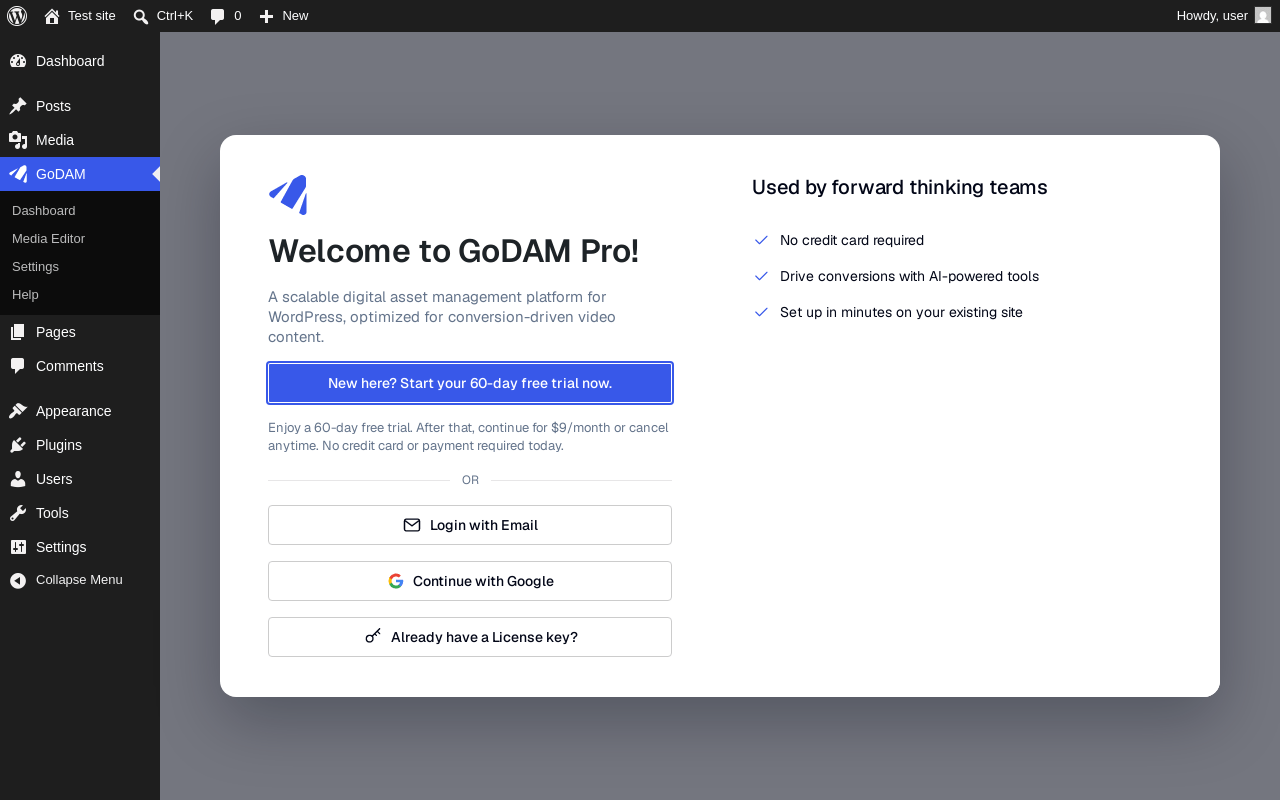Collapse the admin sidebar menu
The height and width of the screenshot is (800, 1280).
point(80,580)
